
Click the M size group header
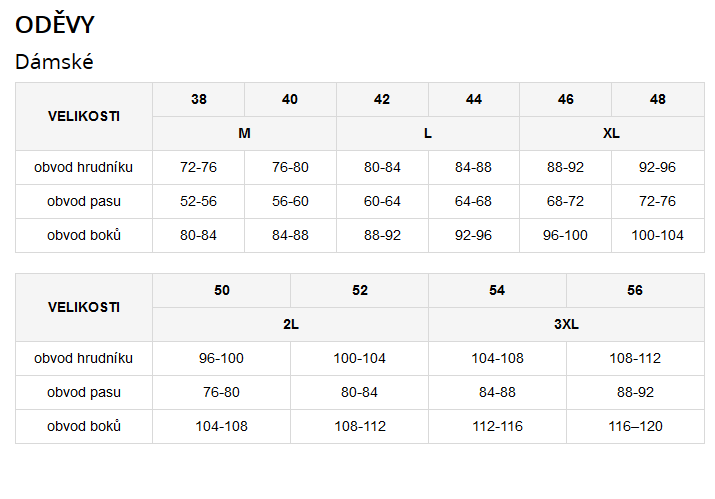(x=244, y=133)
